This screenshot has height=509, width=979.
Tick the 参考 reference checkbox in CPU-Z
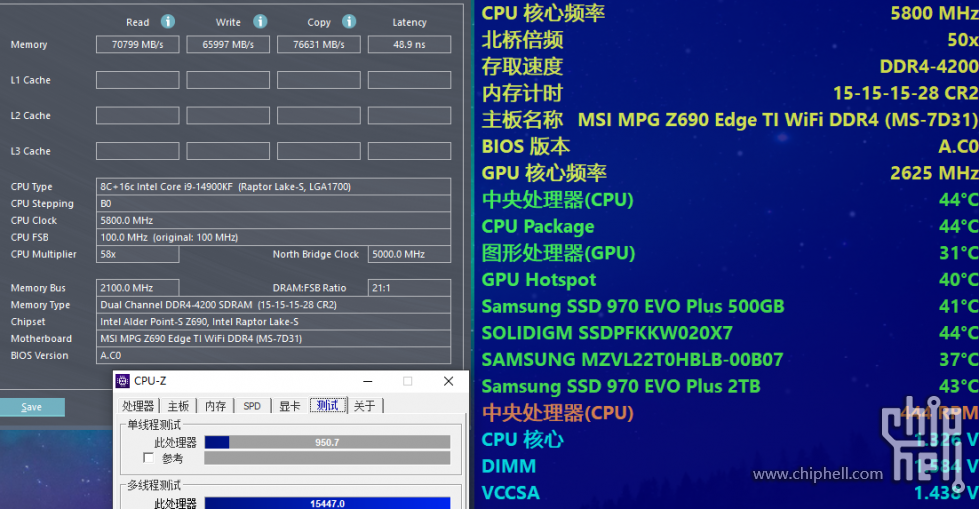coord(148,458)
